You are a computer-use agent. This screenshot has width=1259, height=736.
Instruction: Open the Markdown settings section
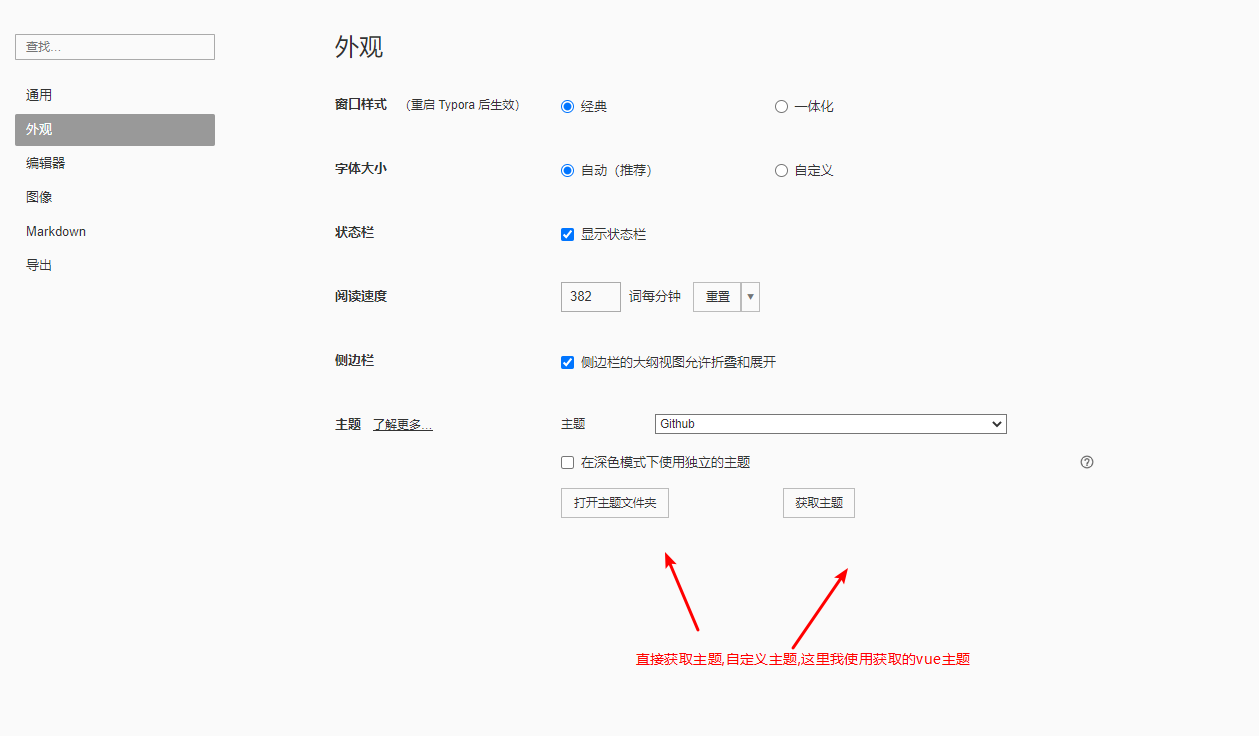pyautogui.click(x=56, y=231)
